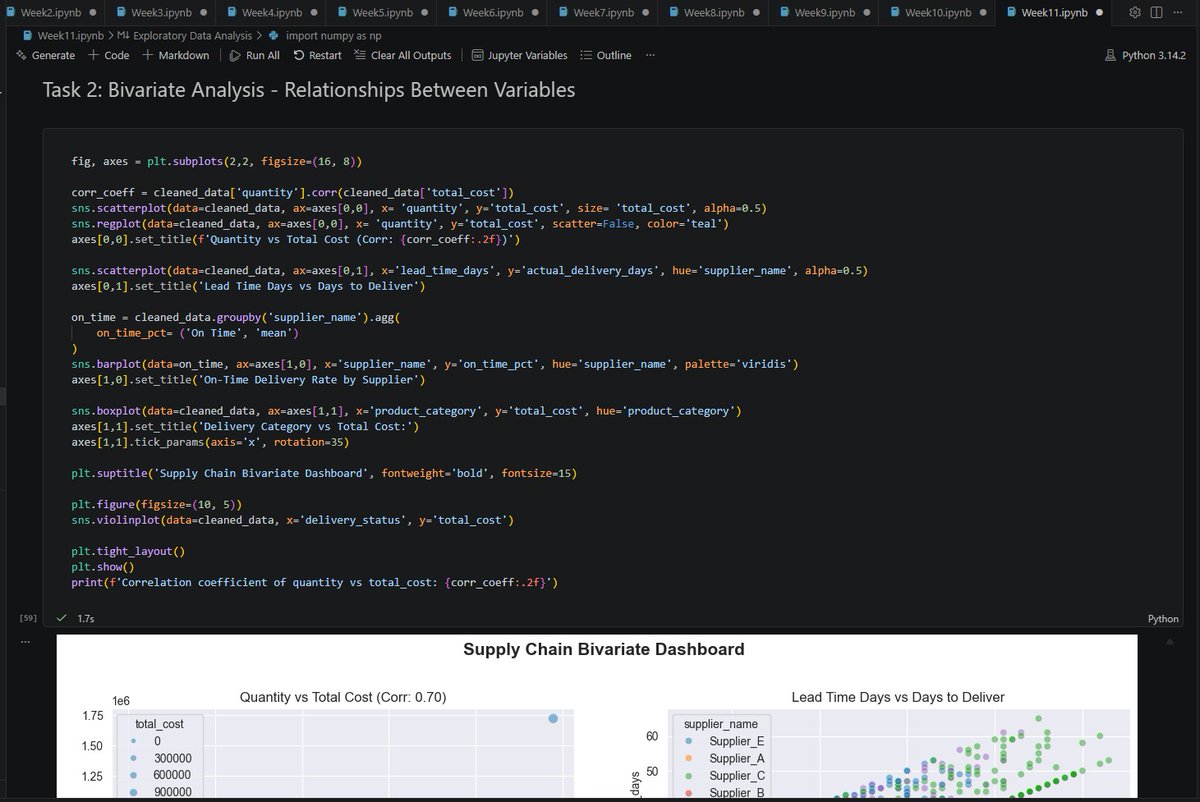
Task: Restart the Jupyter kernel
Action: point(317,55)
